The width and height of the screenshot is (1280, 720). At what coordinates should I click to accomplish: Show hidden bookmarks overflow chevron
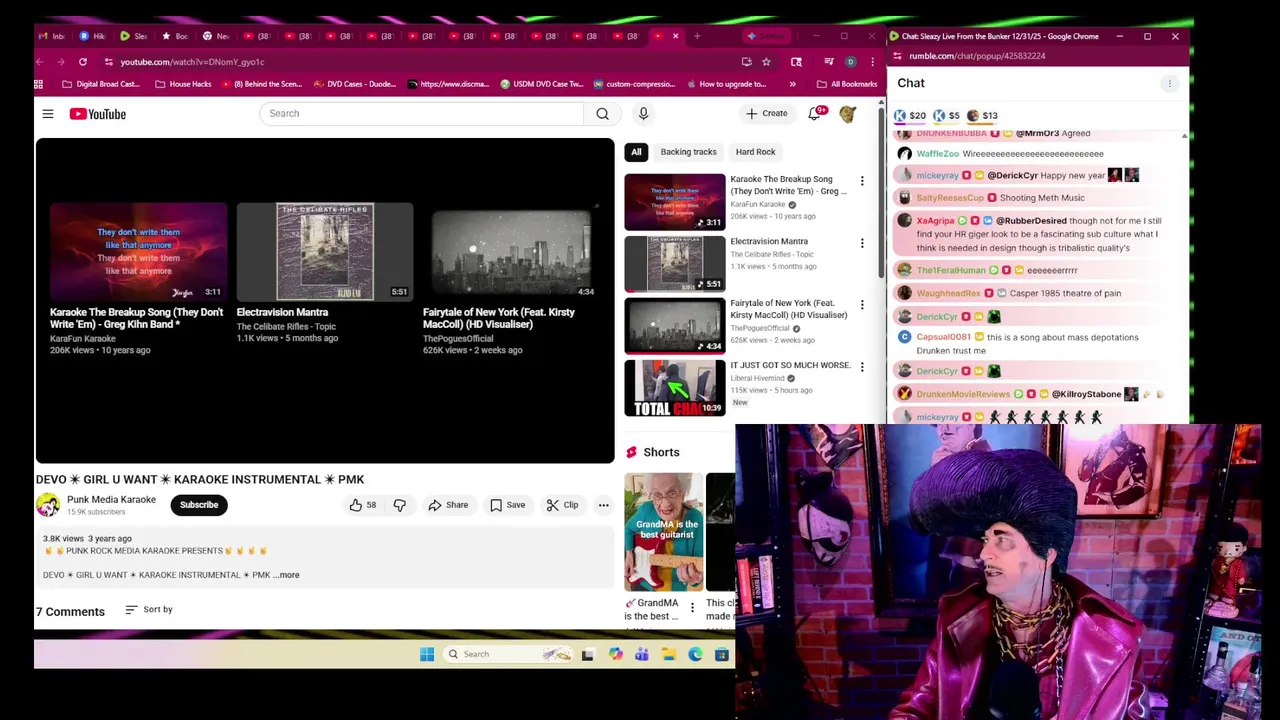click(792, 84)
